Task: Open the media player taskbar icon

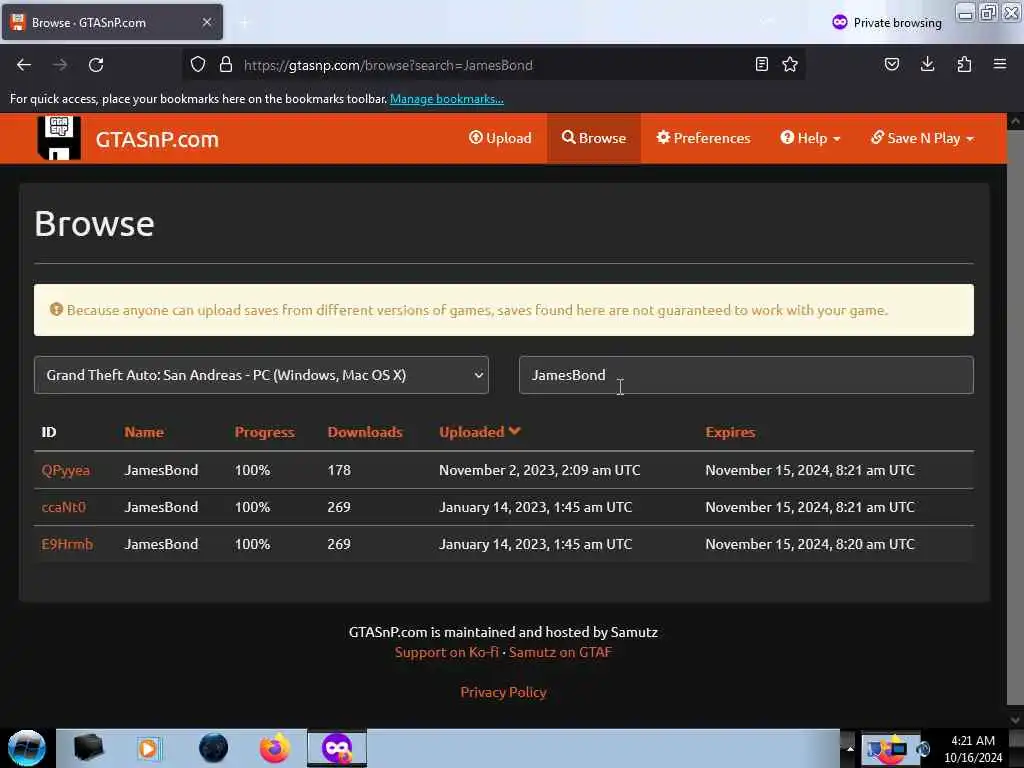Action: click(x=148, y=748)
